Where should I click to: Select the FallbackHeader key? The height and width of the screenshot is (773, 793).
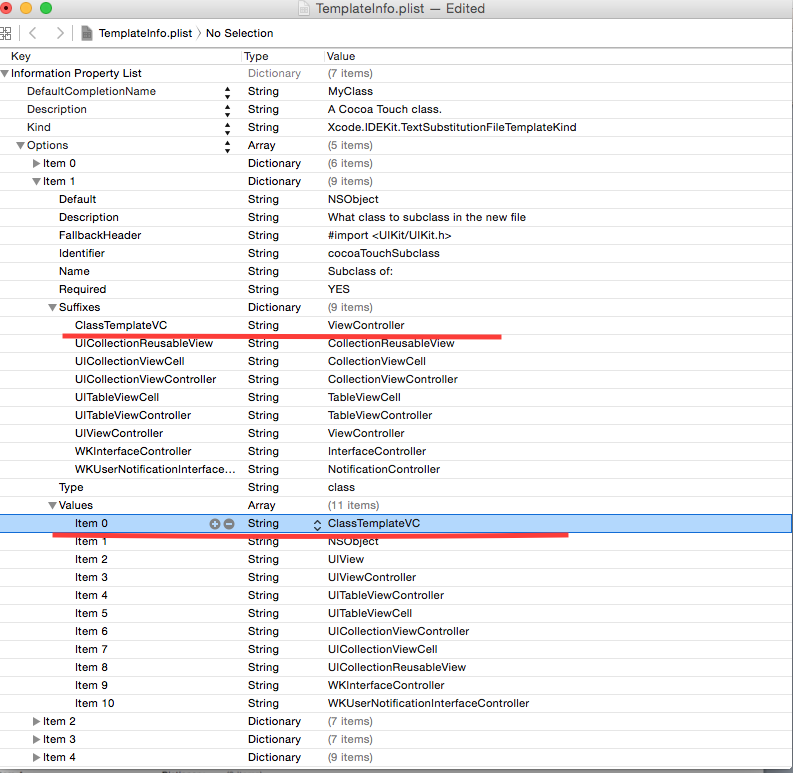(100, 235)
